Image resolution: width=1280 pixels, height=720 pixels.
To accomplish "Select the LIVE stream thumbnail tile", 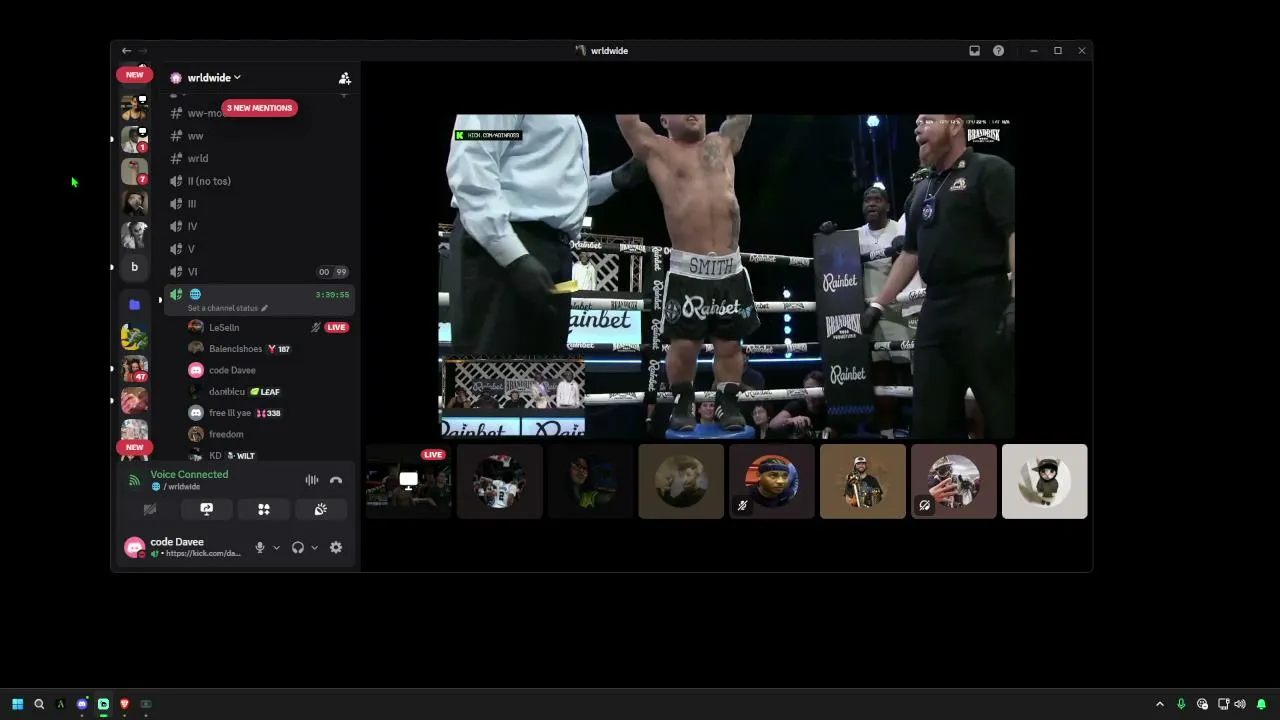I will click(x=409, y=481).
